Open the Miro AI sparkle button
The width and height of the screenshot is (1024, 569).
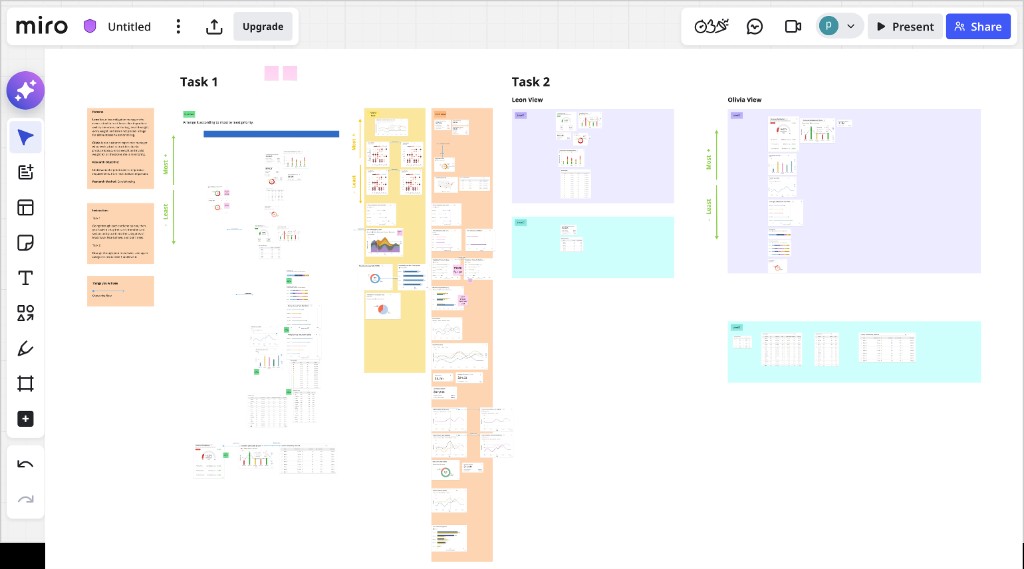coord(25,91)
